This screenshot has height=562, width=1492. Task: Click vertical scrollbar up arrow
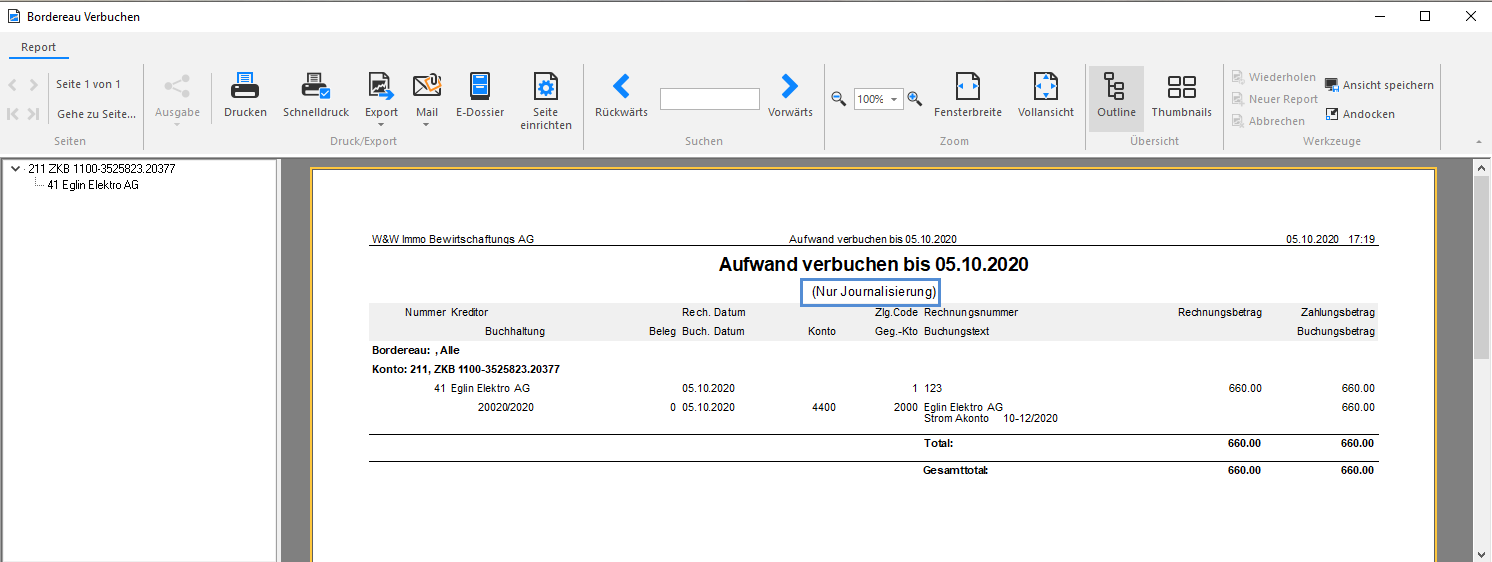pyautogui.click(x=1482, y=167)
